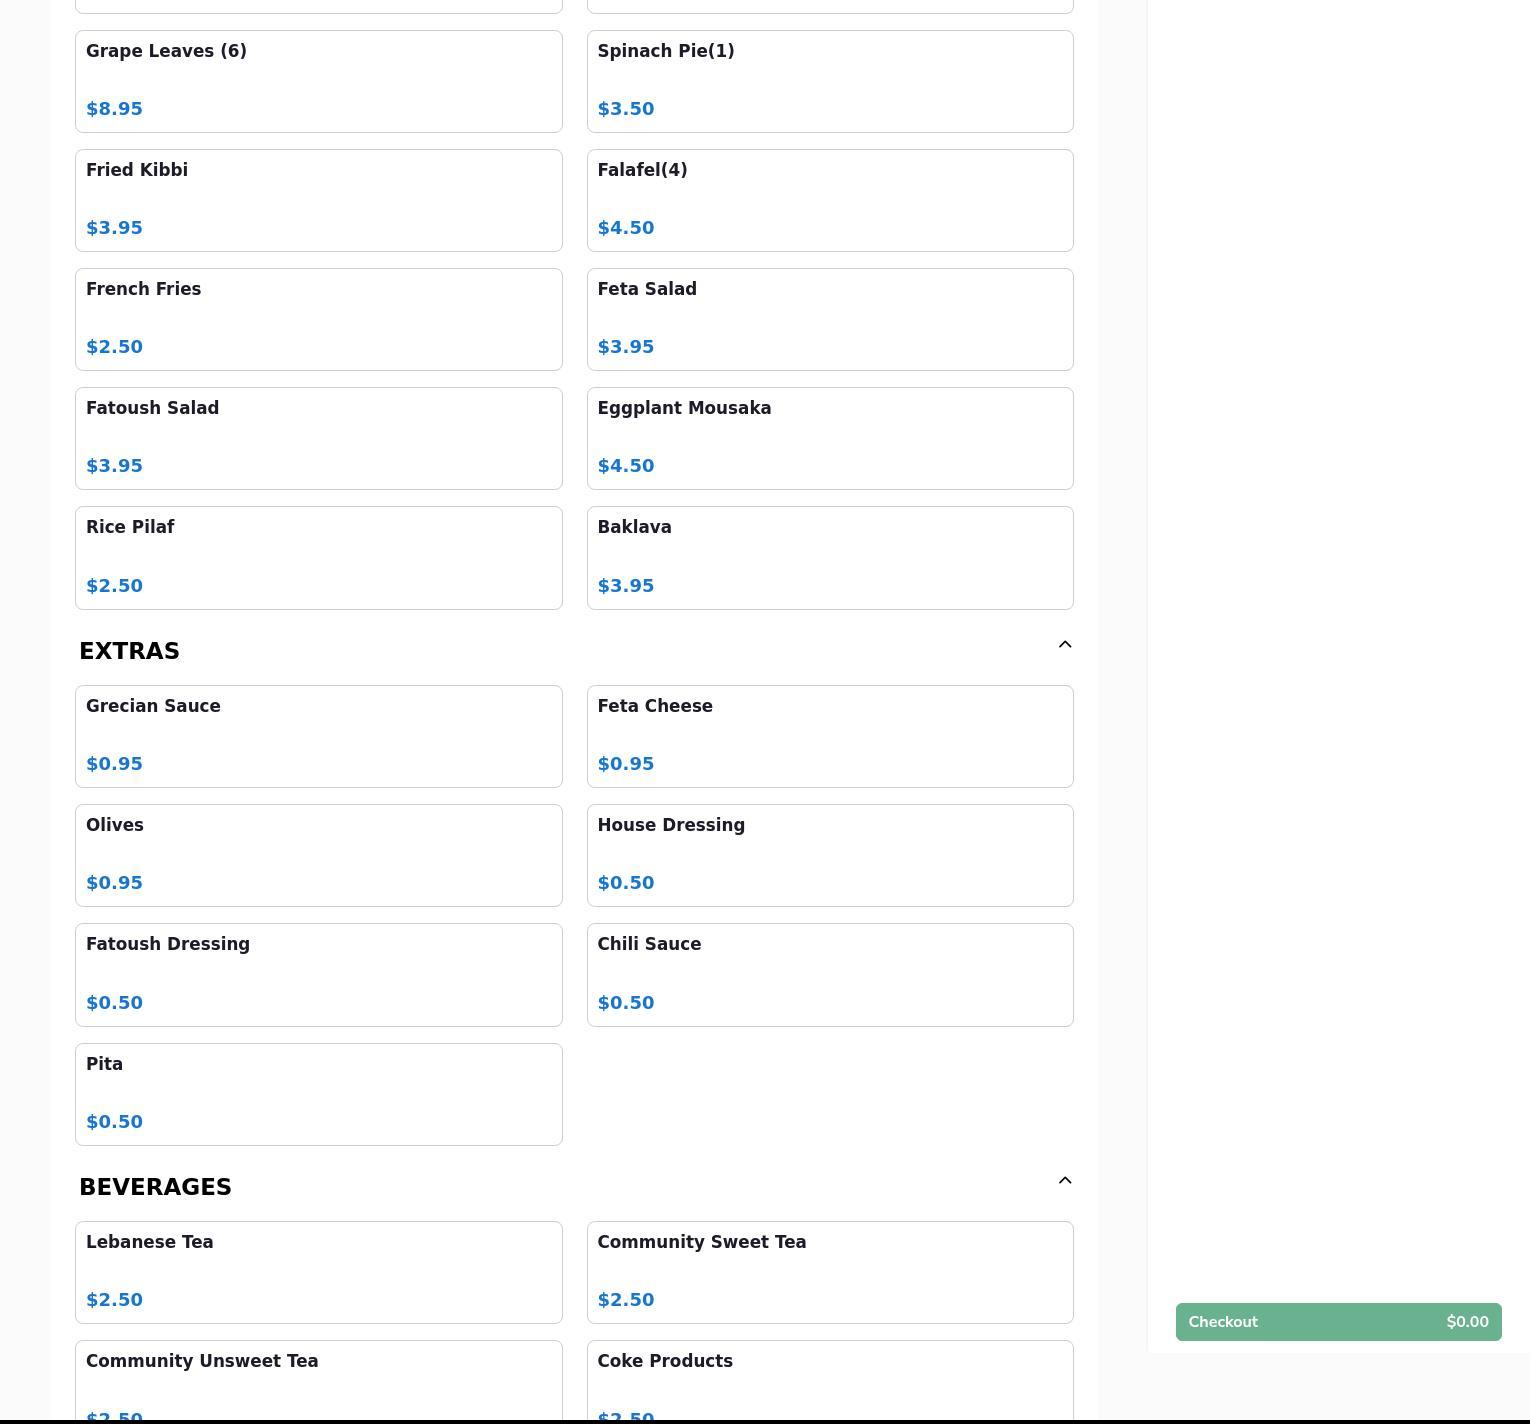This screenshot has width=1530, height=1424.
Task: Select the Feta Cheese extra
Action: point(829,736)
